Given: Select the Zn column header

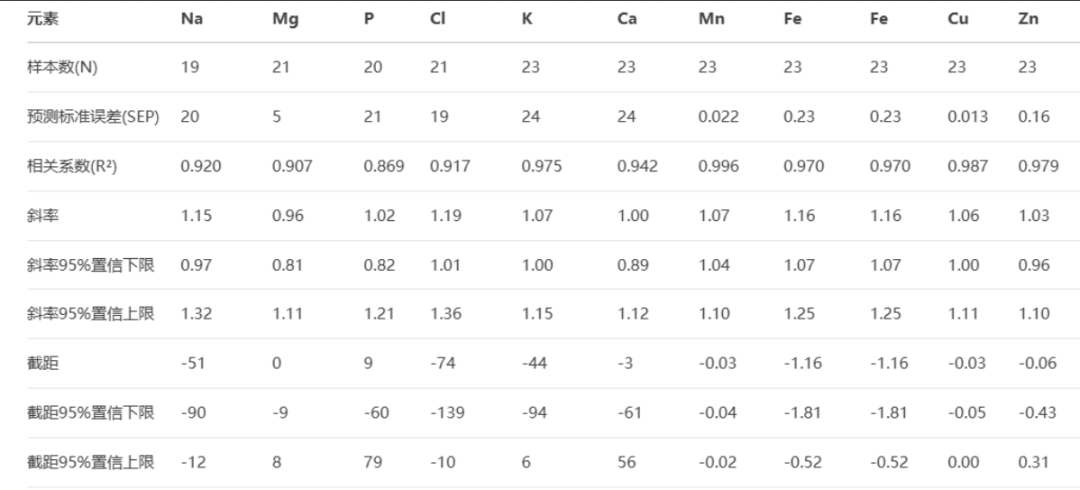Looking at the screenshot, I should click(x=1028, y=19).
